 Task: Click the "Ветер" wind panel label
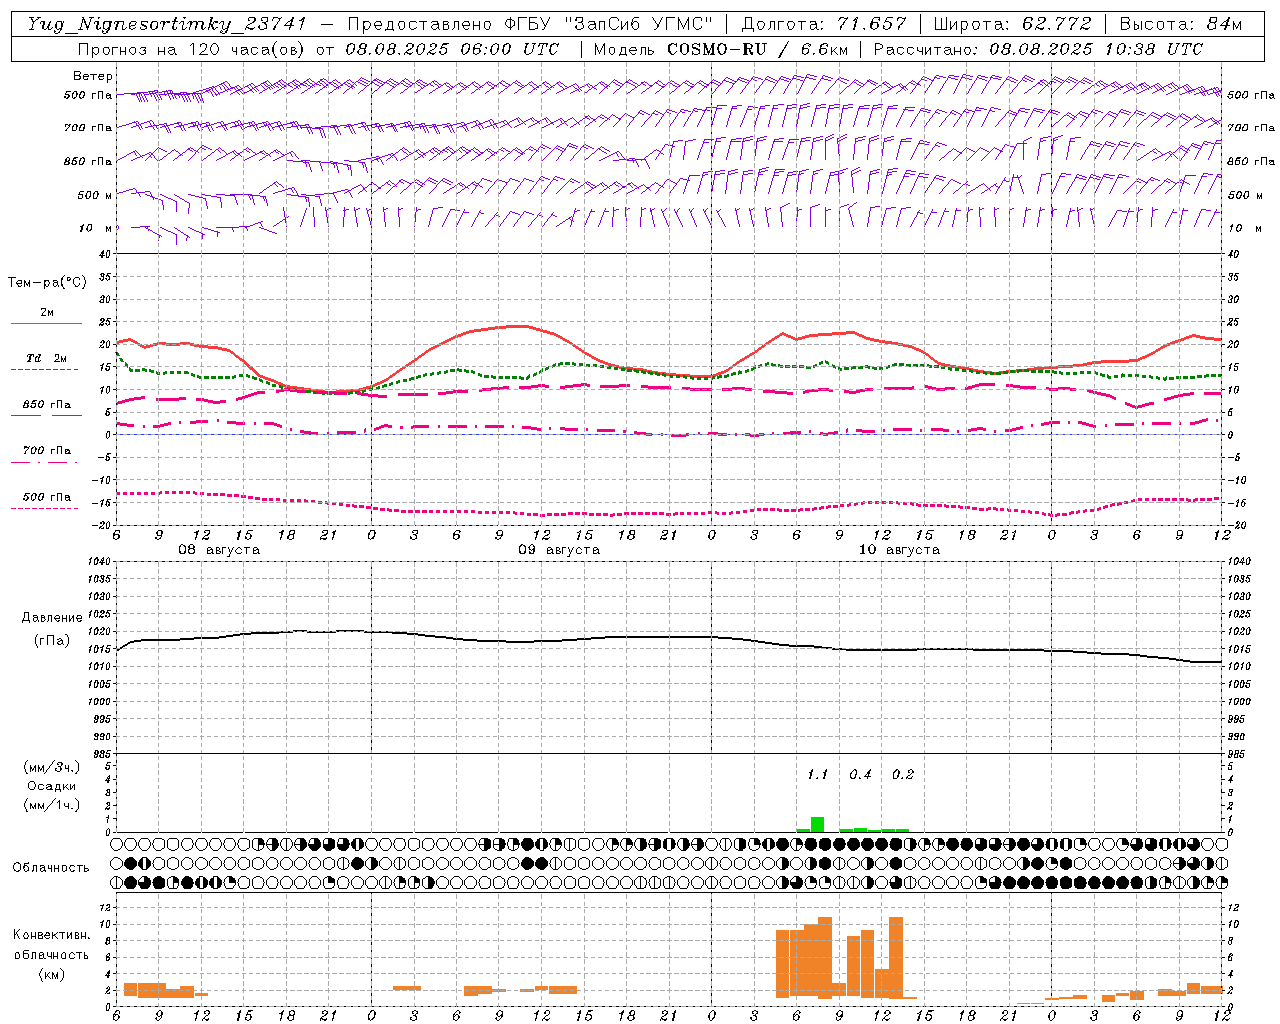click(x=93, y=76)
